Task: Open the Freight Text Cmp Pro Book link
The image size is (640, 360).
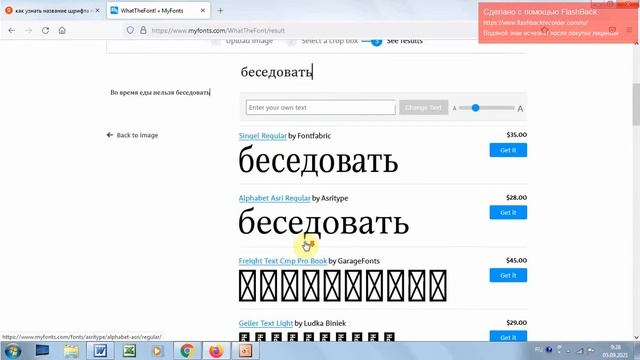Action: pyautogui.click(x=282, y=261)
